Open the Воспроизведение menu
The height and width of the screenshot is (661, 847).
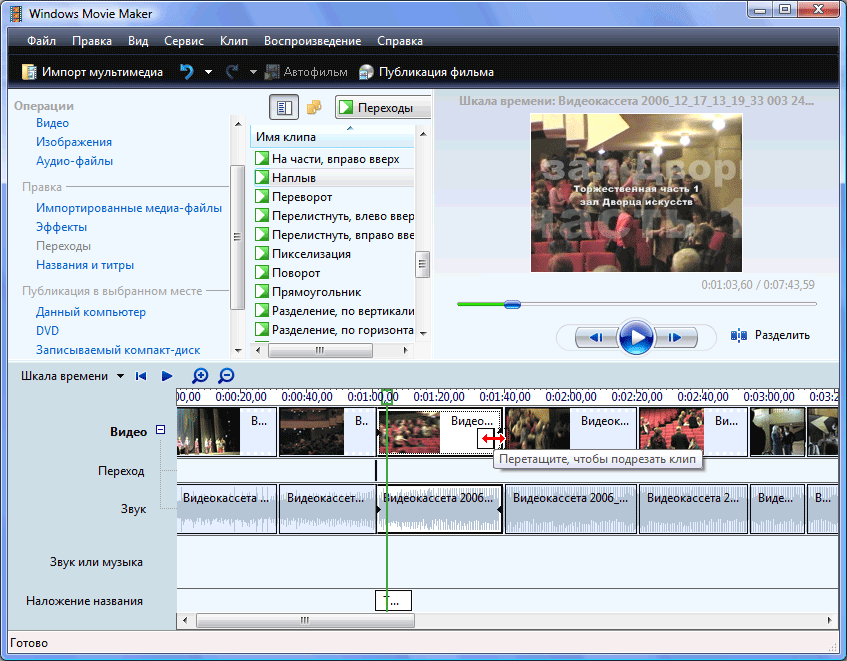coord(312,41)
